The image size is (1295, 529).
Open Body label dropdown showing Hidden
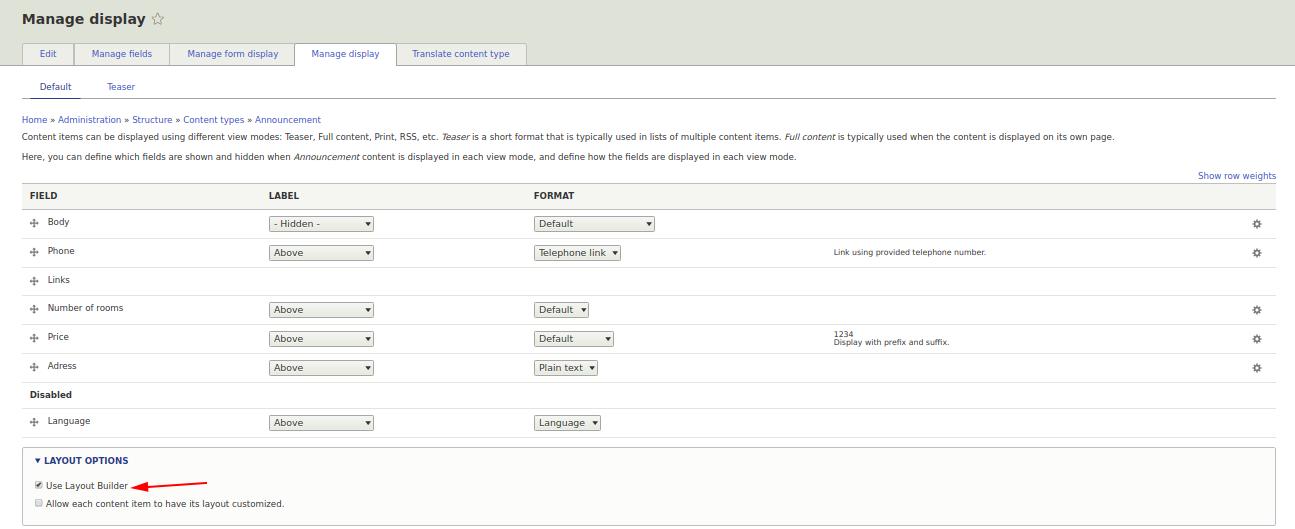click(x=321, y=224)
